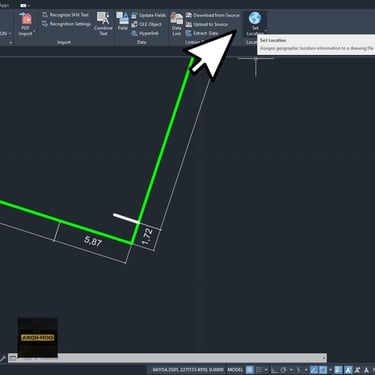
Task: Insert a Field from the Data panel
Action: (x=122, y=21)
